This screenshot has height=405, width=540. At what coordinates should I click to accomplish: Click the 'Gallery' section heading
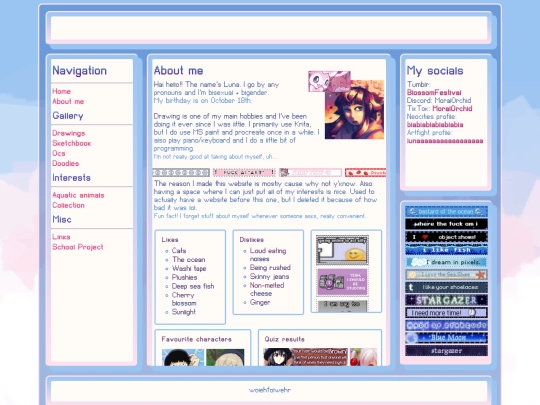[x=68, y=116]
